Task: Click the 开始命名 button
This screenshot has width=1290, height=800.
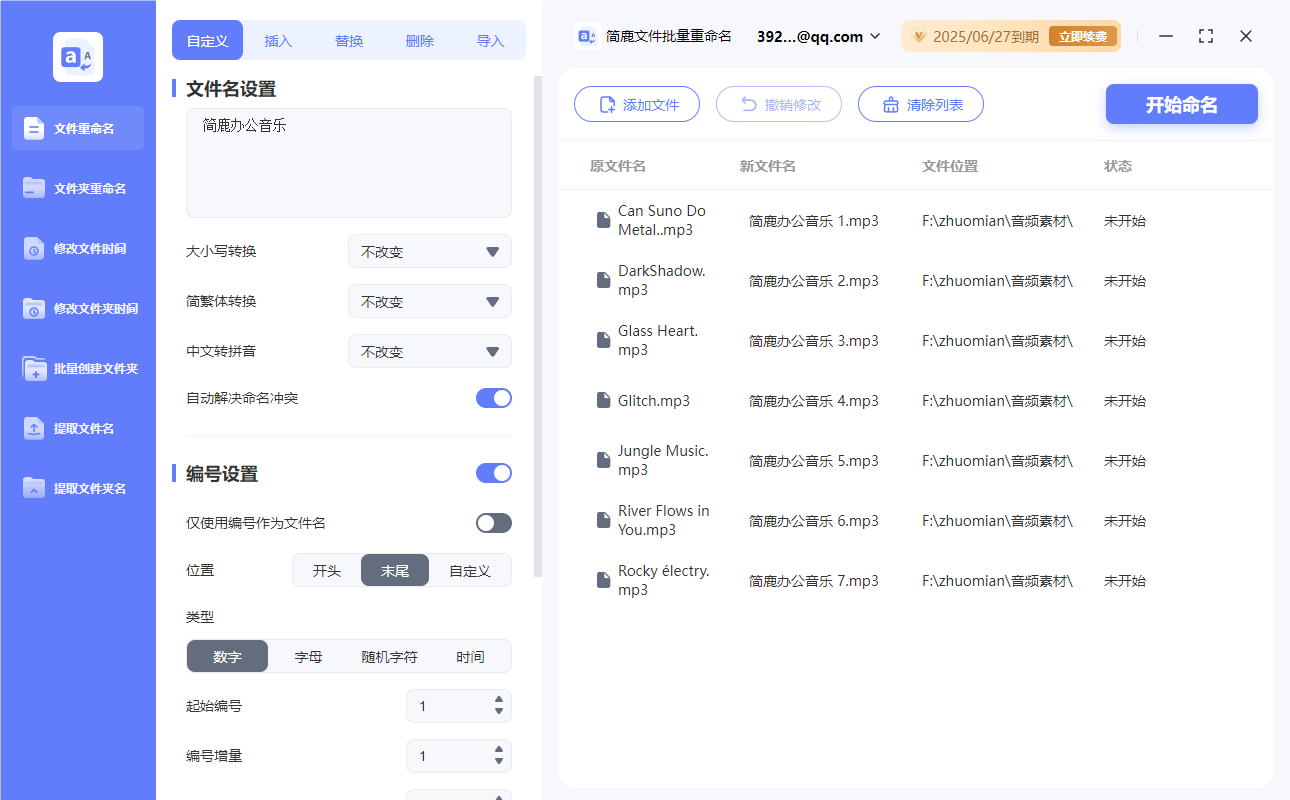Action: tap(1181, 104)
